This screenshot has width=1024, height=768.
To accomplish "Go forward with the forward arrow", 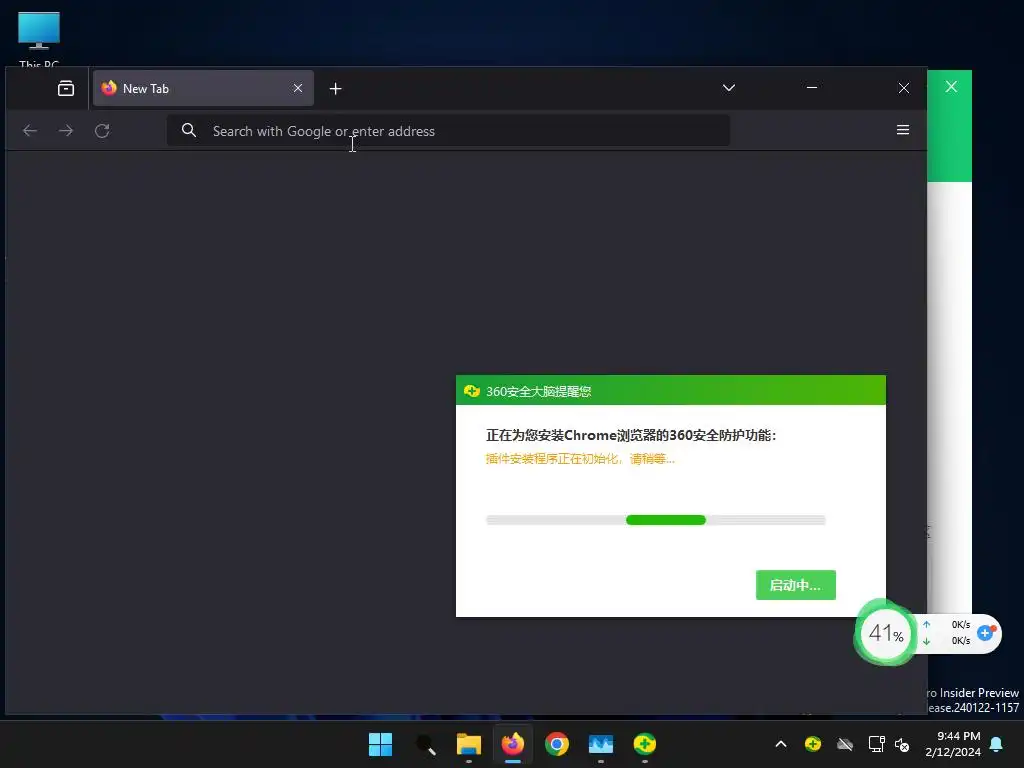I will pos(66,131).
